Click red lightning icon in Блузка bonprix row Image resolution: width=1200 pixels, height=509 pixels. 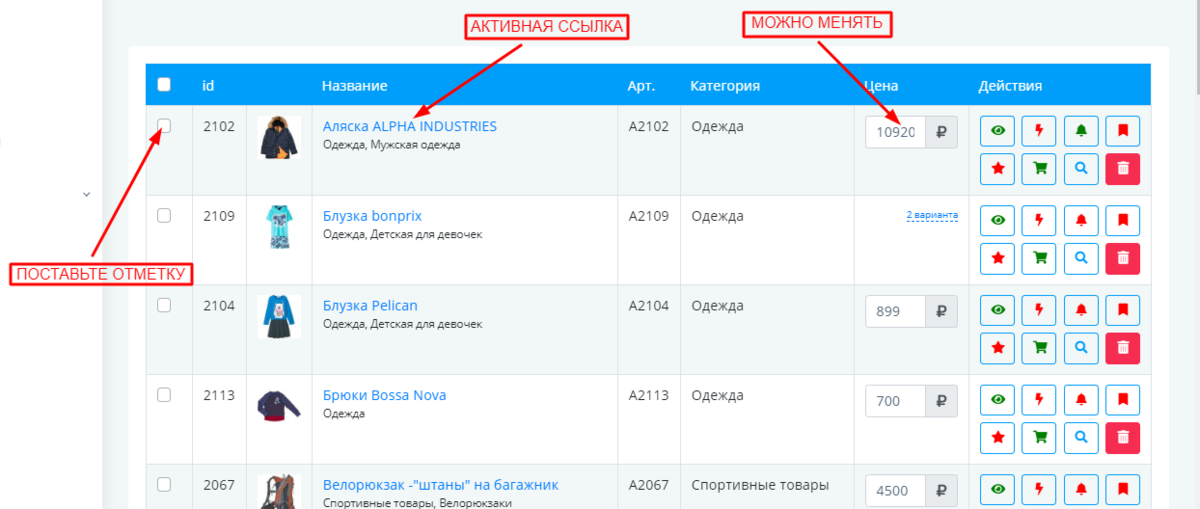pyautogui.click(x=1039, y=220)
